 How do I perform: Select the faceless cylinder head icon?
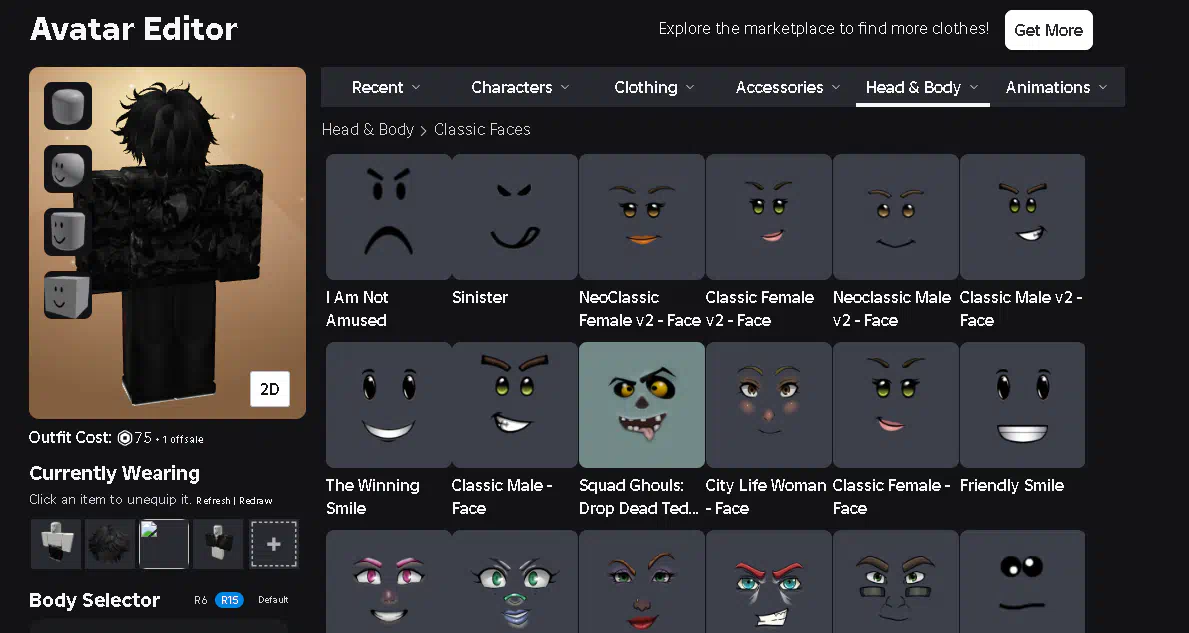coord(68,105)
